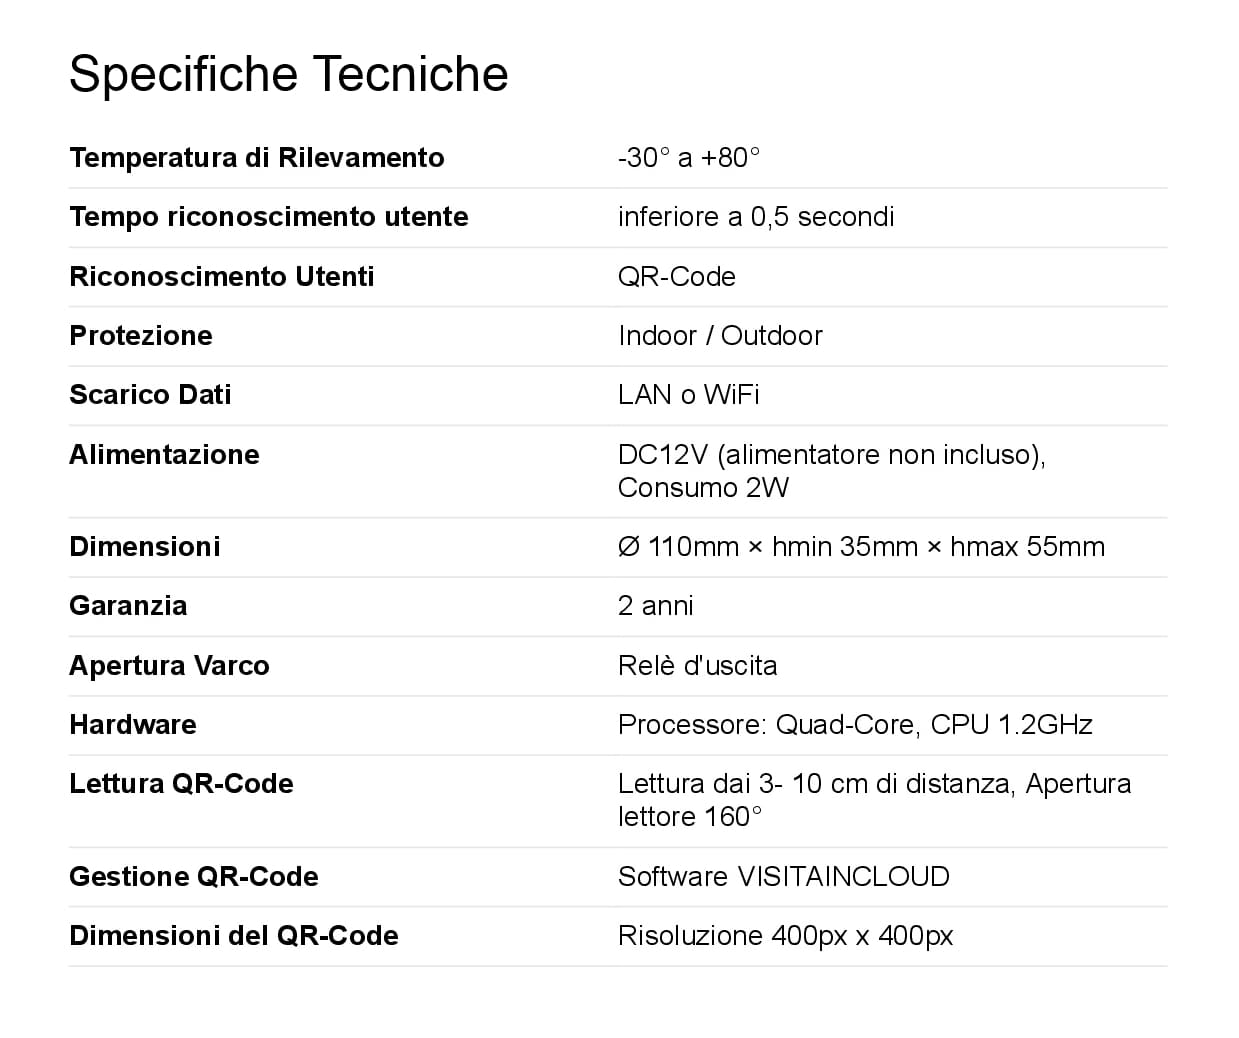Click the Scarico Dati label
1239x1038 pixels.
150,395
